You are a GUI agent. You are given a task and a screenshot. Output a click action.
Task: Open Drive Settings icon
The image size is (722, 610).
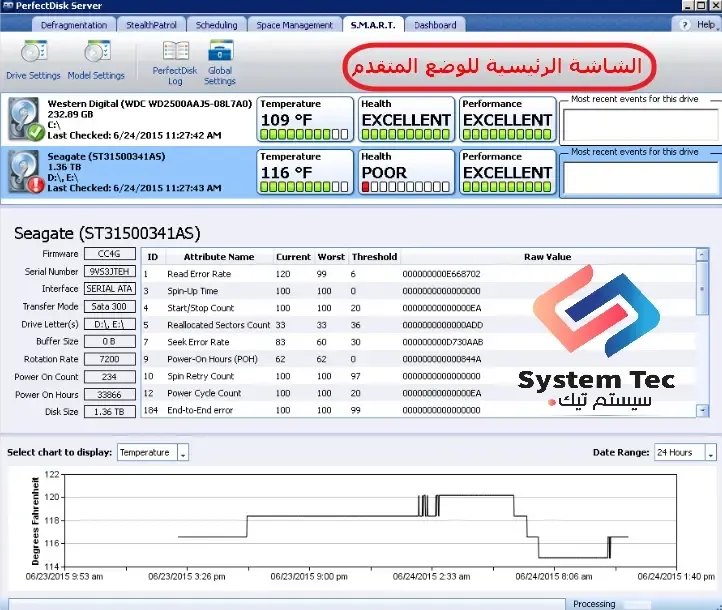(34, 52)
